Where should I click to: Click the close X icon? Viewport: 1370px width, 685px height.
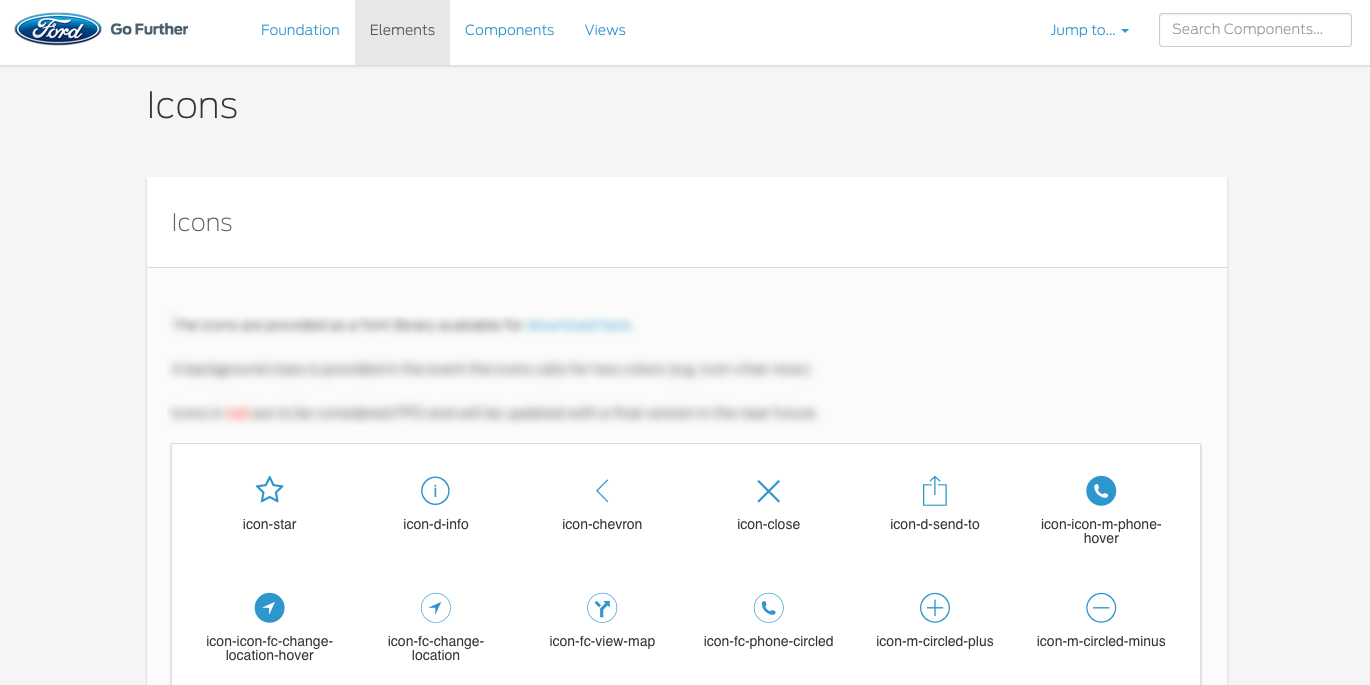point(768,491)
